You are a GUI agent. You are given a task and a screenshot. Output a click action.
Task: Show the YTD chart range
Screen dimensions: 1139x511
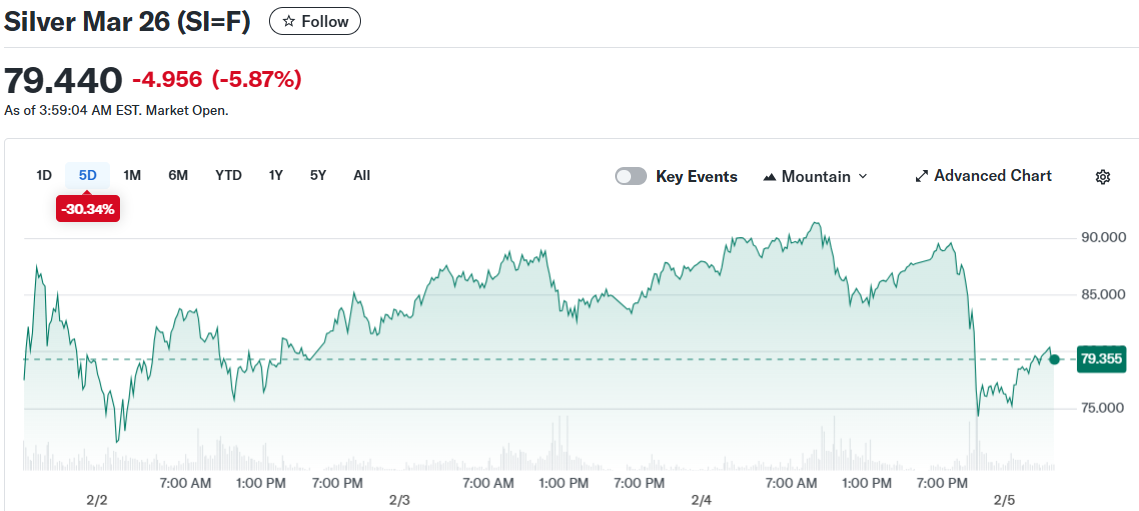[x=228, y=175]
